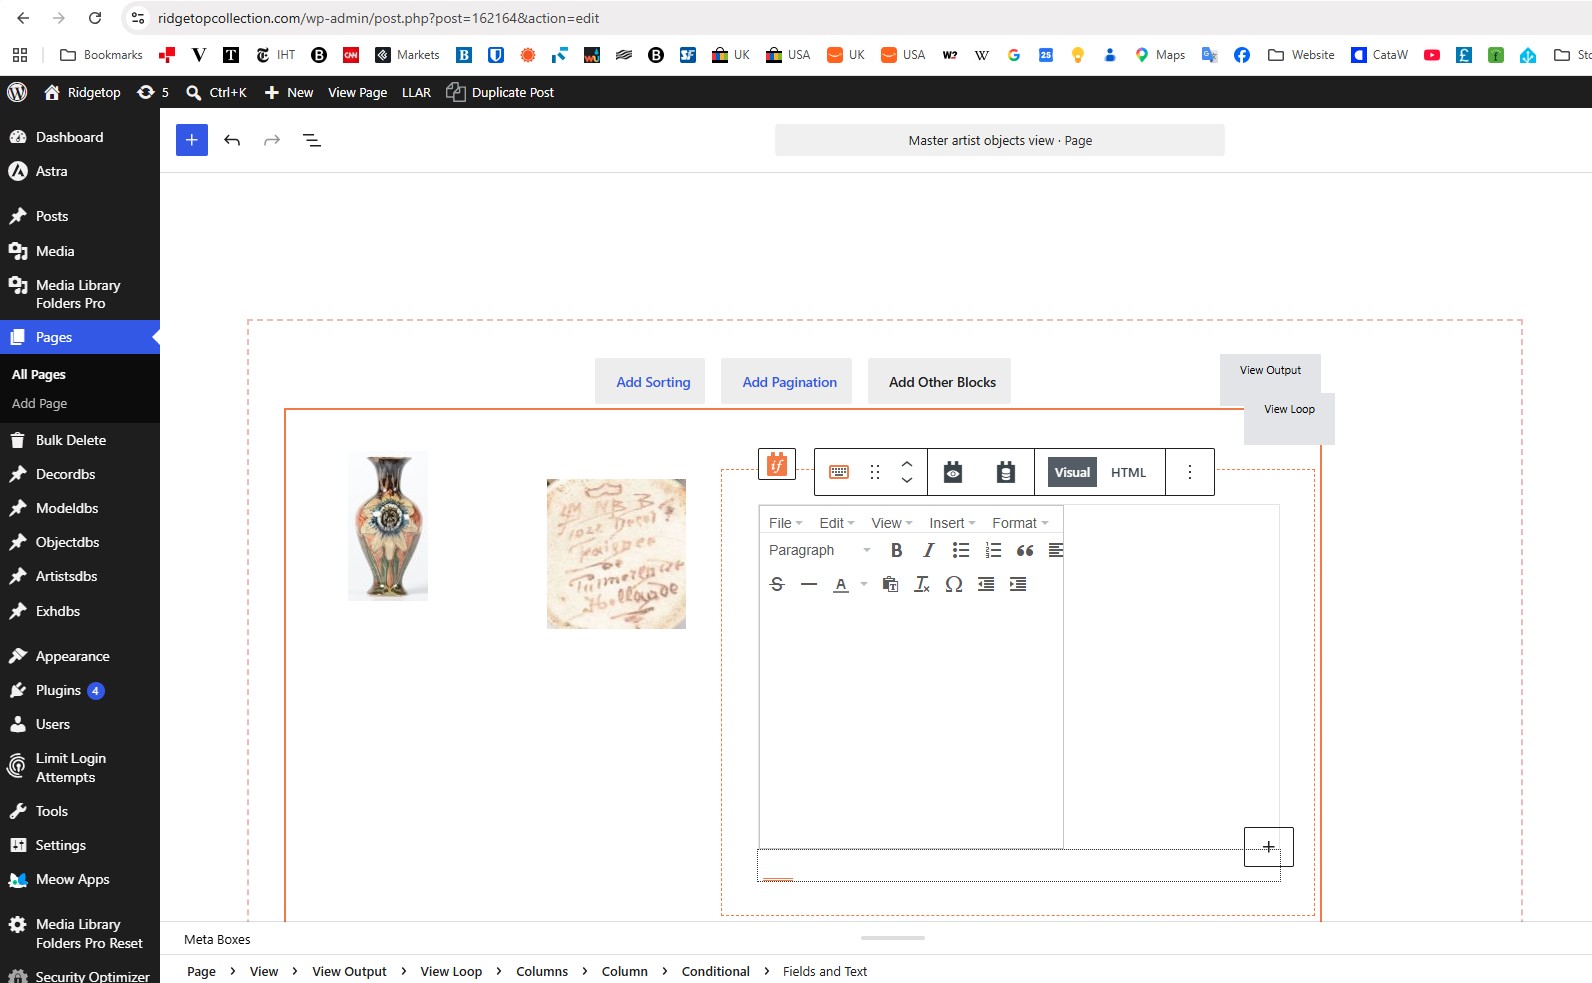Image resolution: width=1592 pixels, height=983 pixels.
Task: Click the increase indent icon
Action: tap(1018, 584)
